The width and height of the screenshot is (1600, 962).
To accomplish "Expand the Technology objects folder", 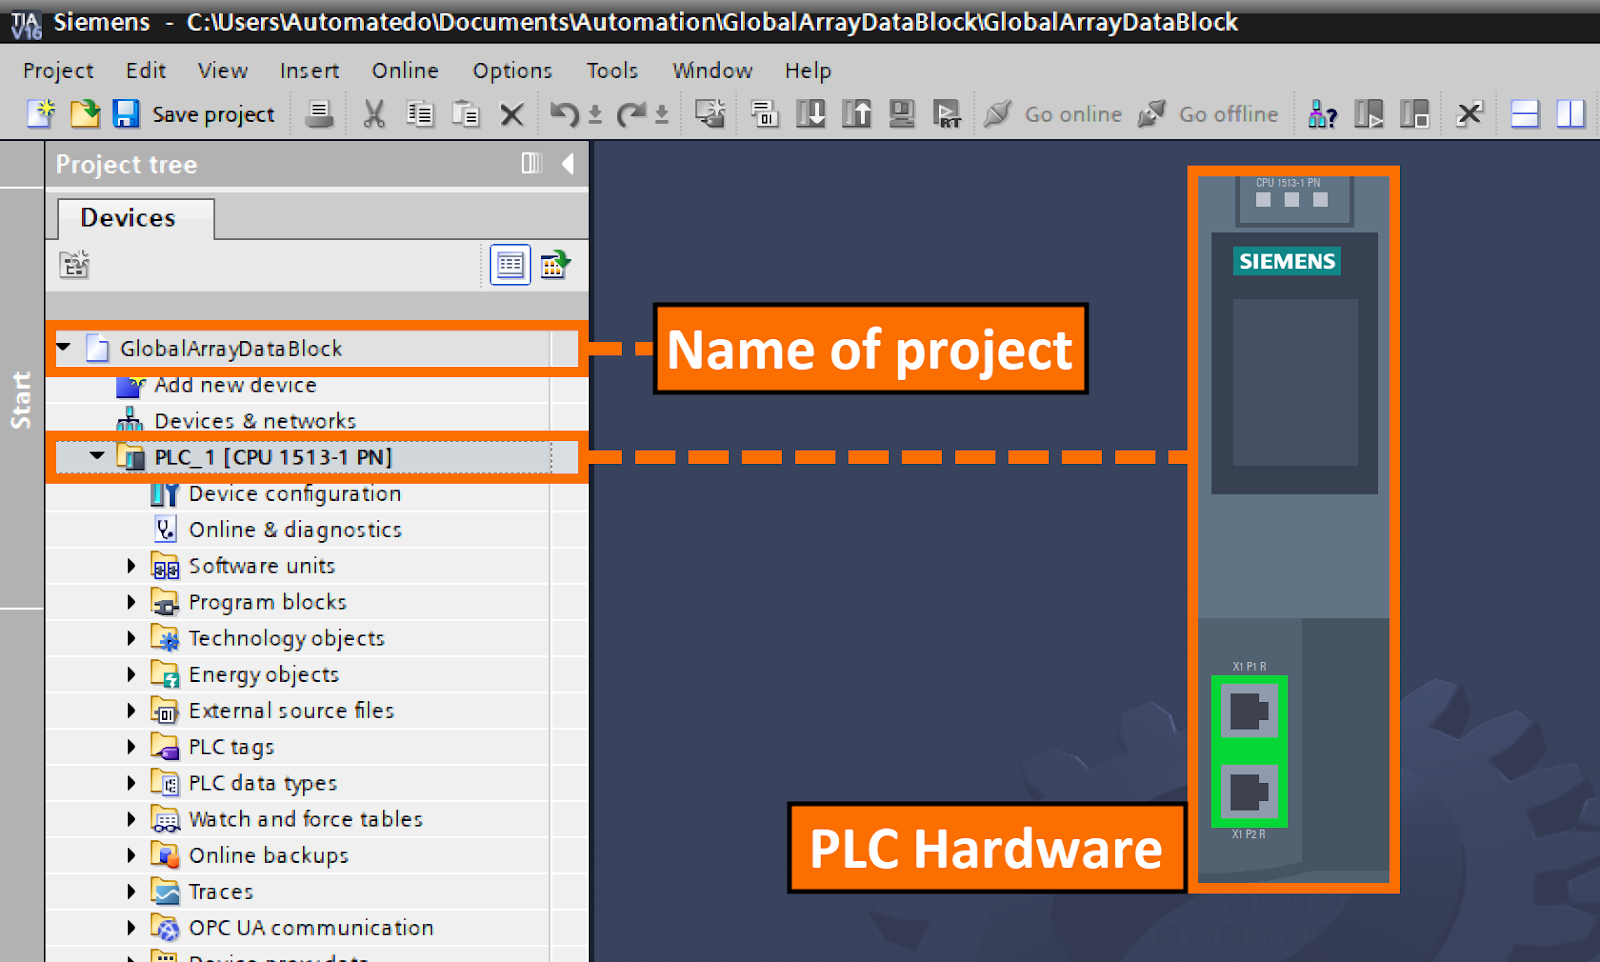I will pos(131,638).
